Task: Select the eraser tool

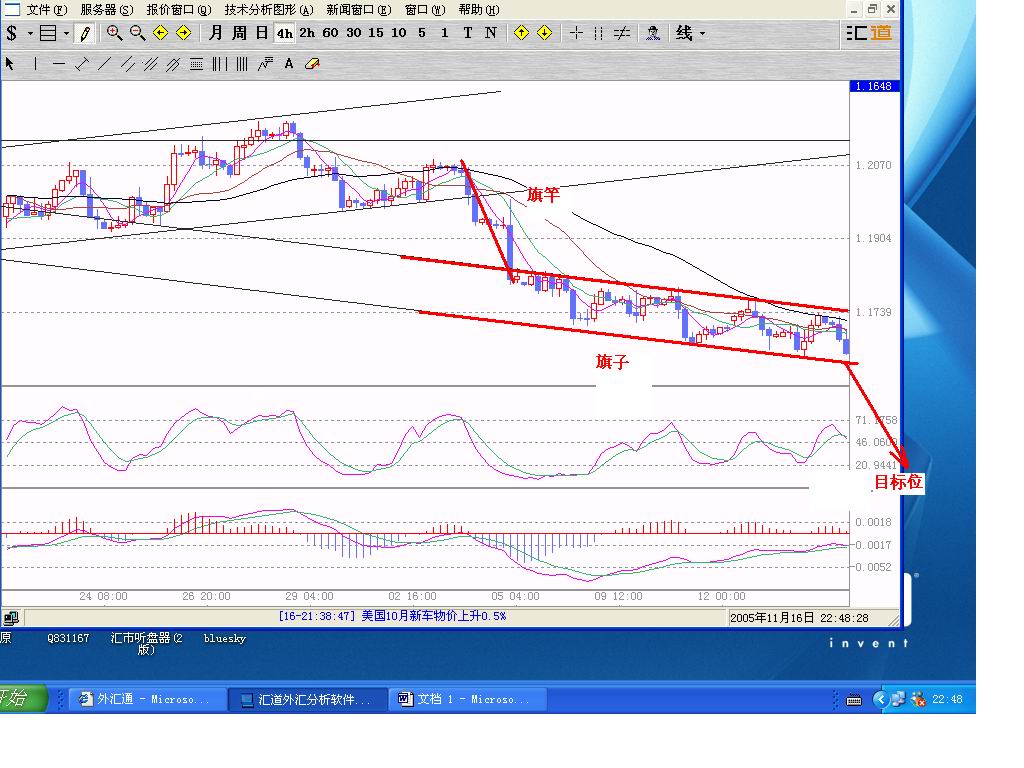Action: pyautogui.click(x=312, y=64)
